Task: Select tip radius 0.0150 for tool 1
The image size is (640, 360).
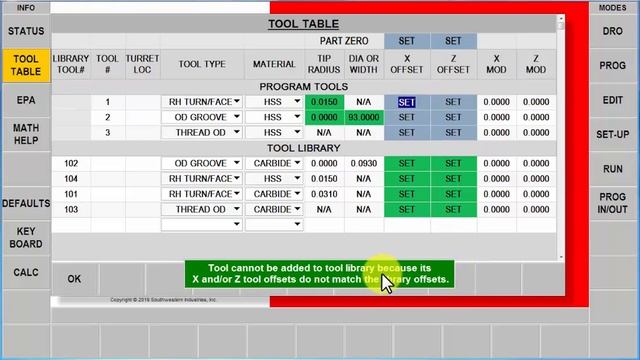Action: tap(324, 102)
